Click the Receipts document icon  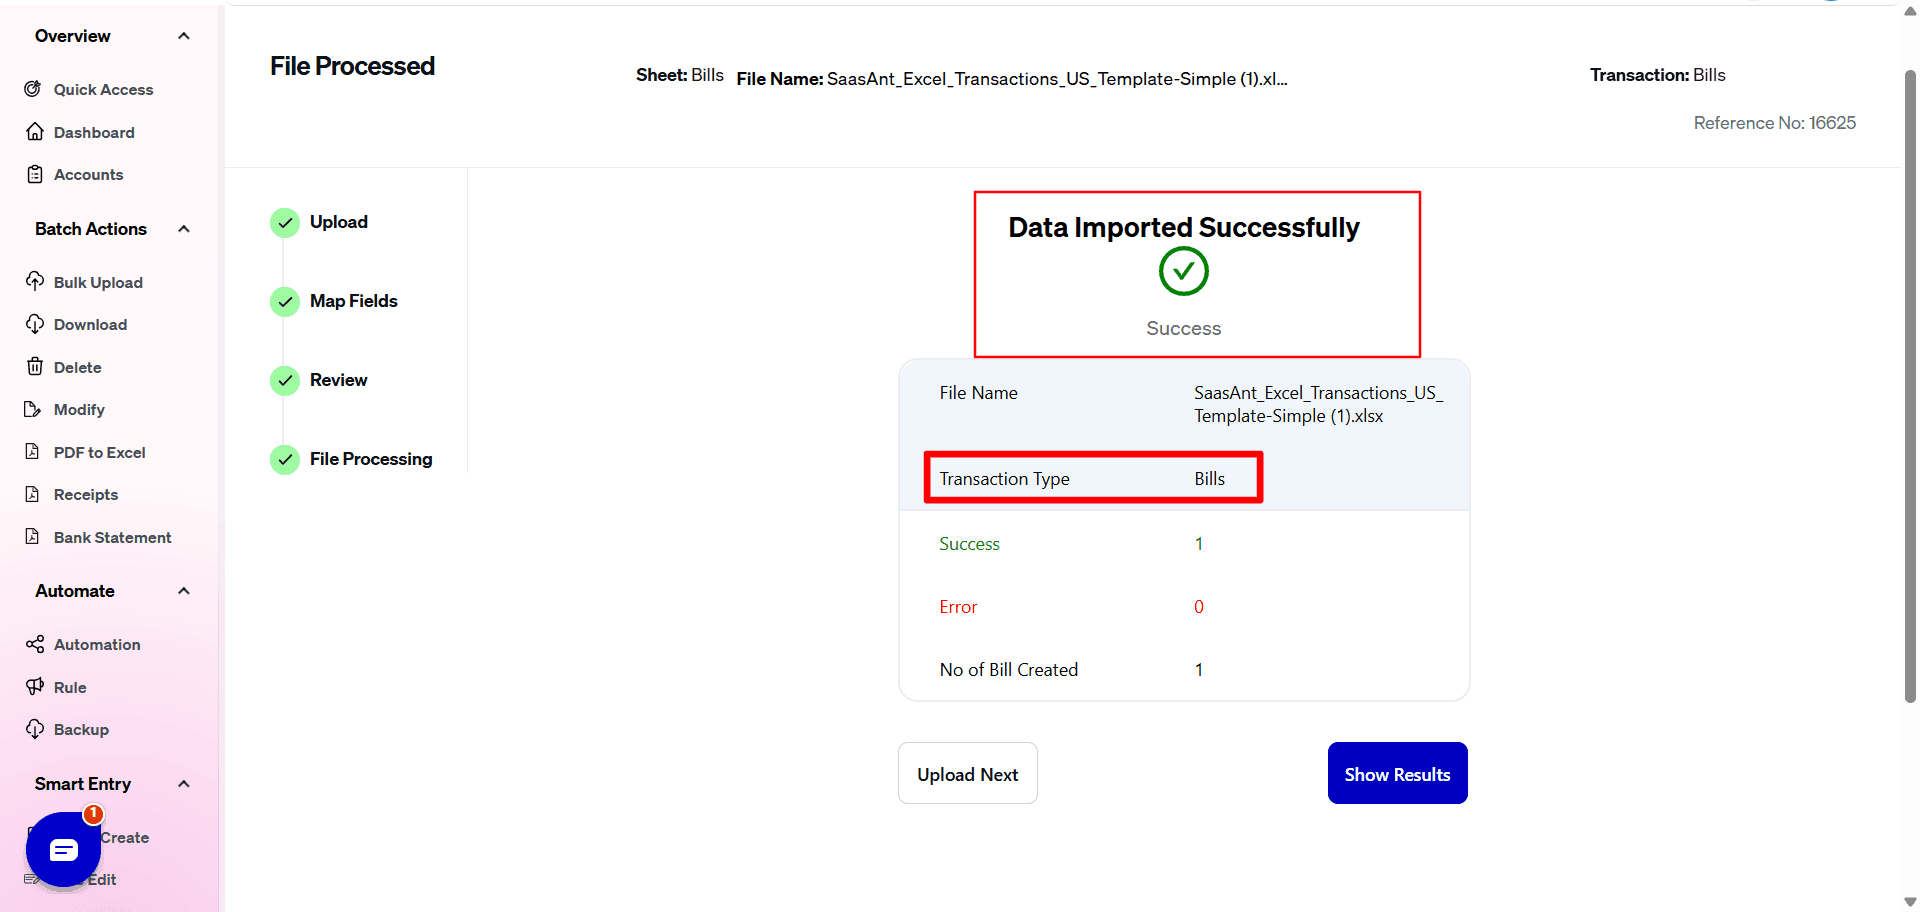[x=33, y=494]
